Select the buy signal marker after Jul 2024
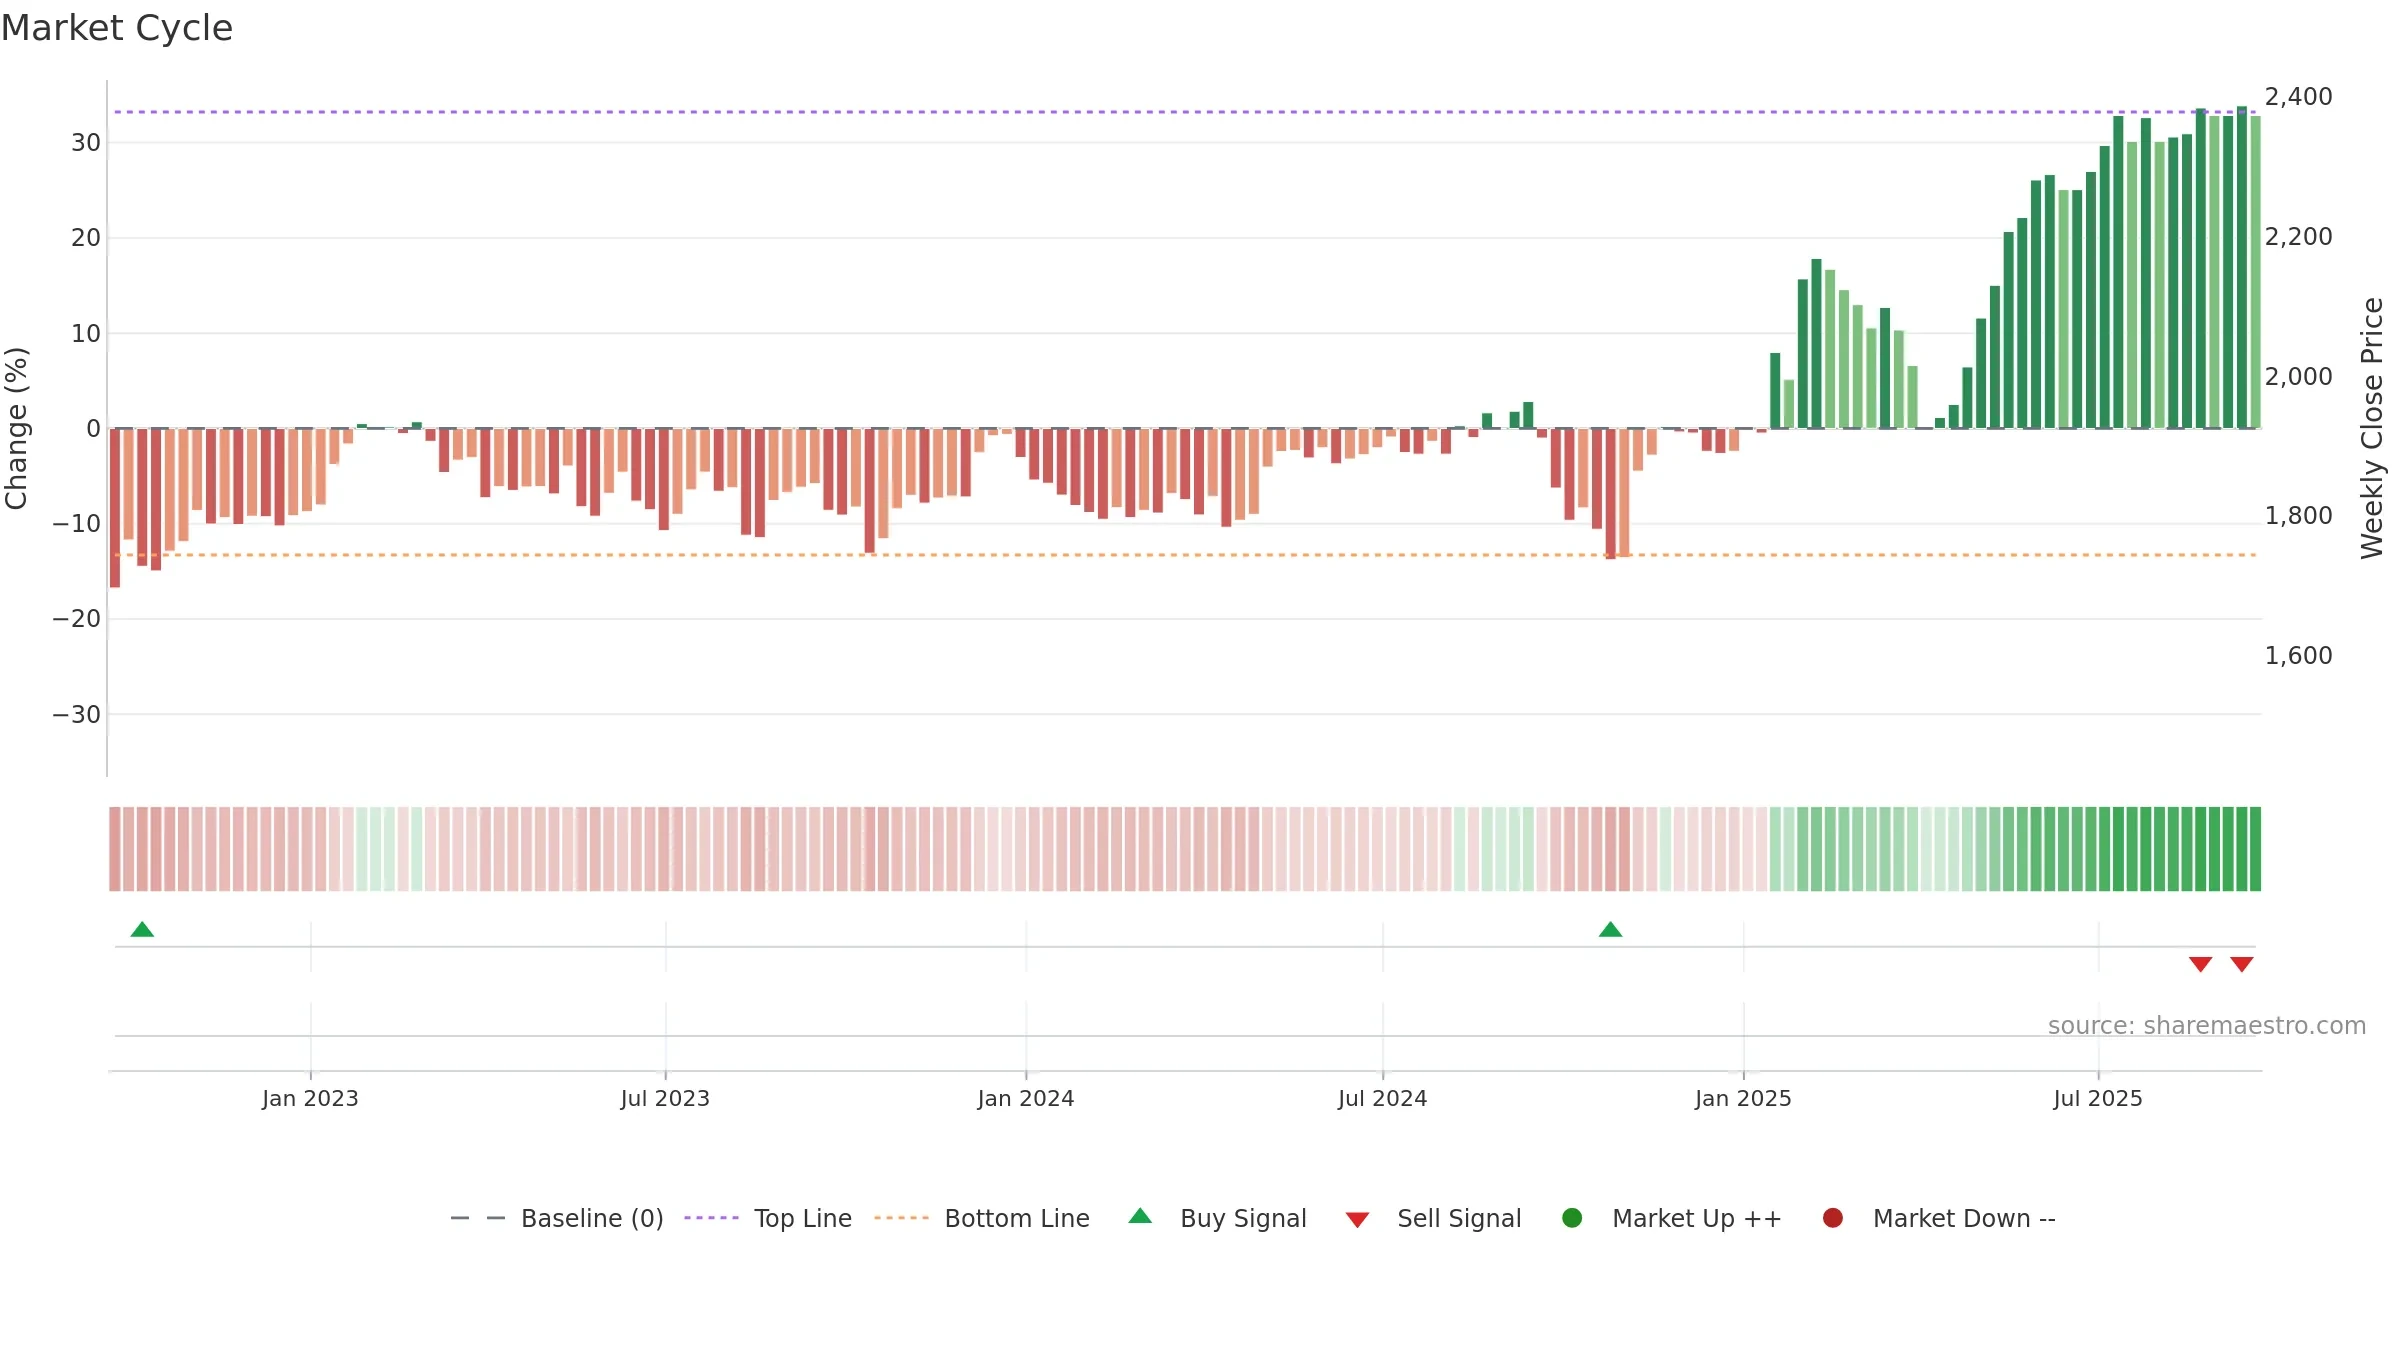 1610,929
